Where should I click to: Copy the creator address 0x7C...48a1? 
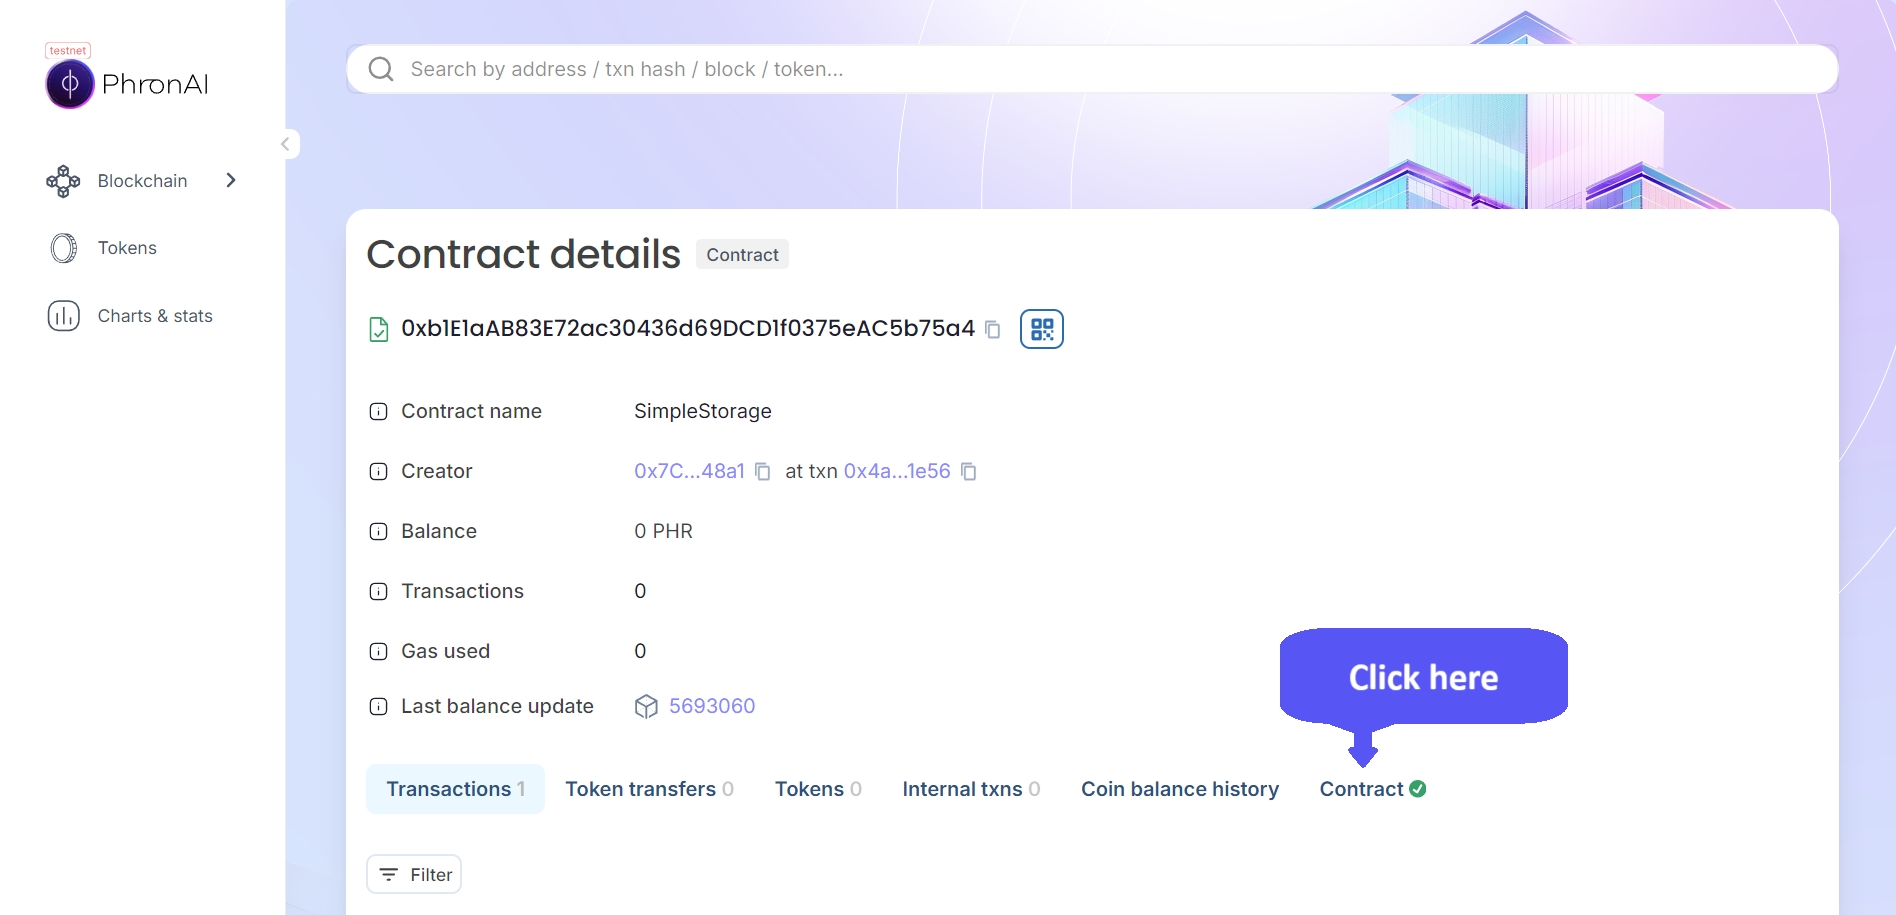[x=763, y=472]
